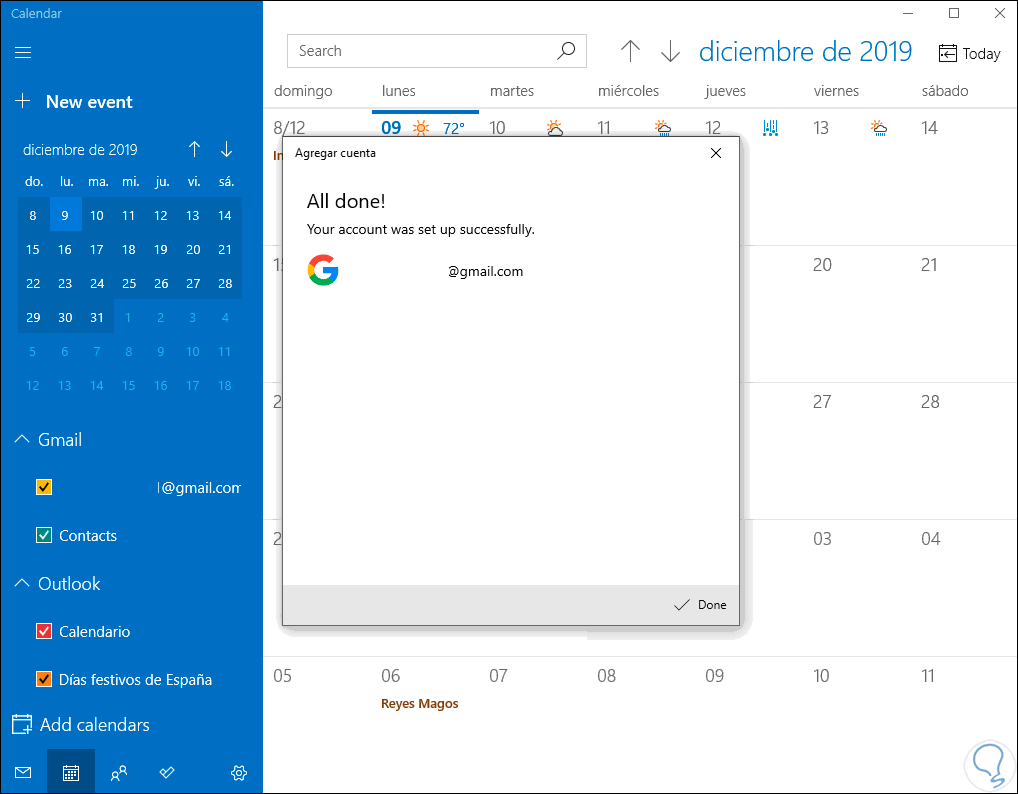Click the viernes column header

click(x=836, y=91)
